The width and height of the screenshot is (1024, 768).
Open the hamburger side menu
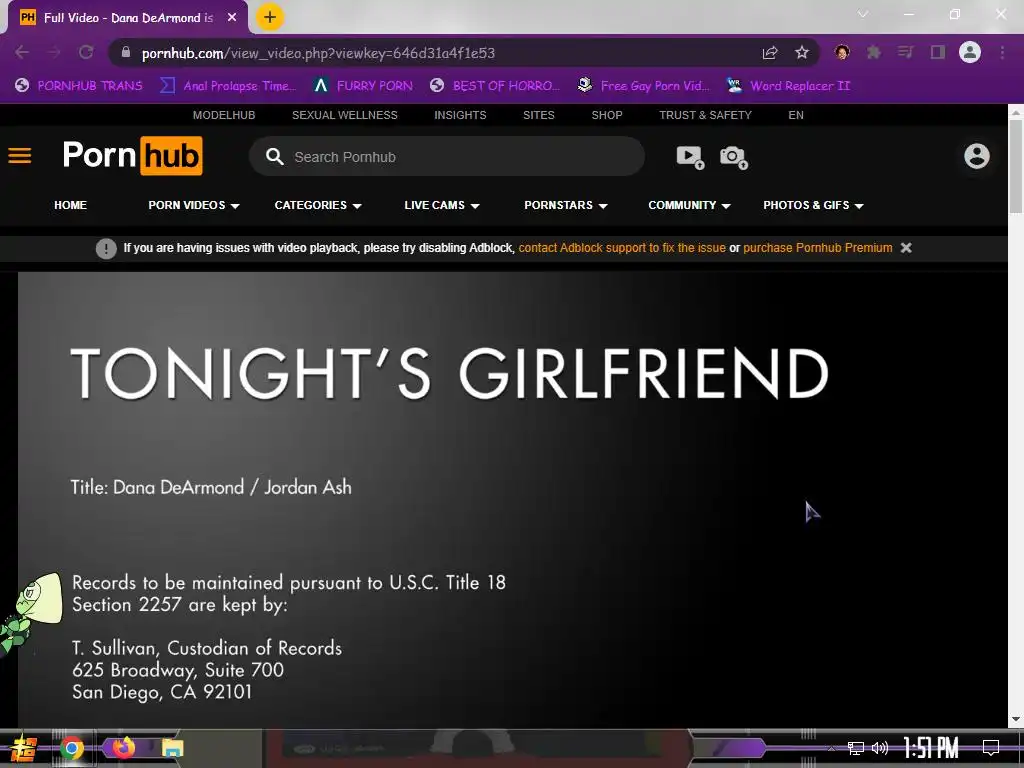[20, 156]
